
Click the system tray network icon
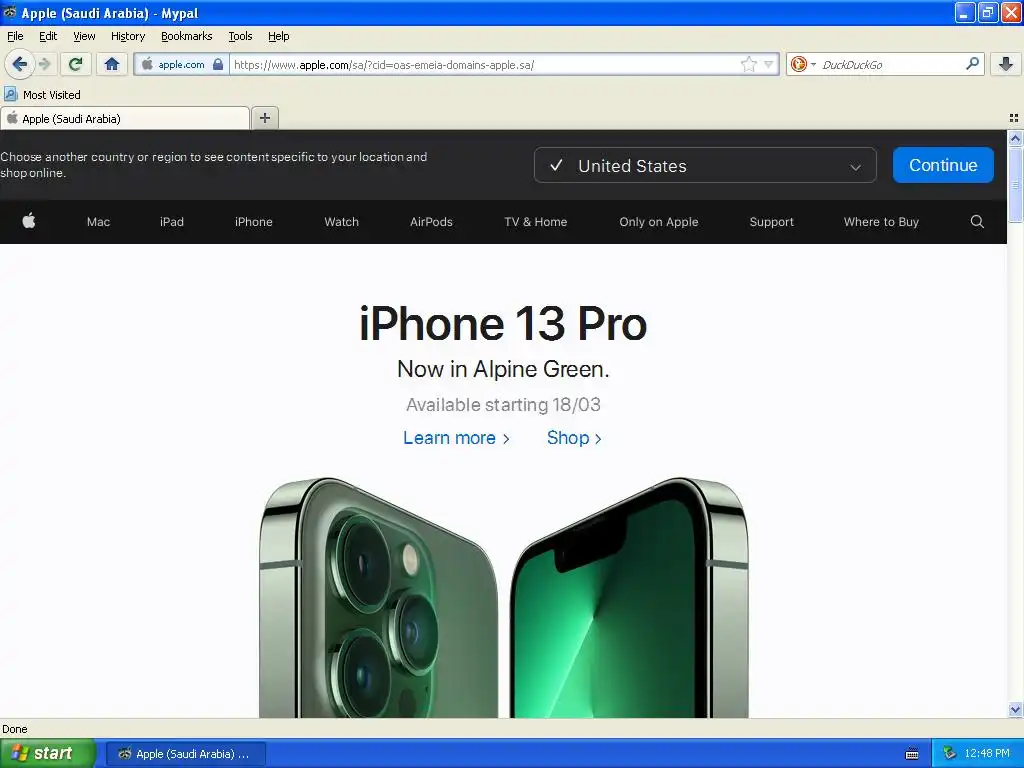click(x=949, y=753)
